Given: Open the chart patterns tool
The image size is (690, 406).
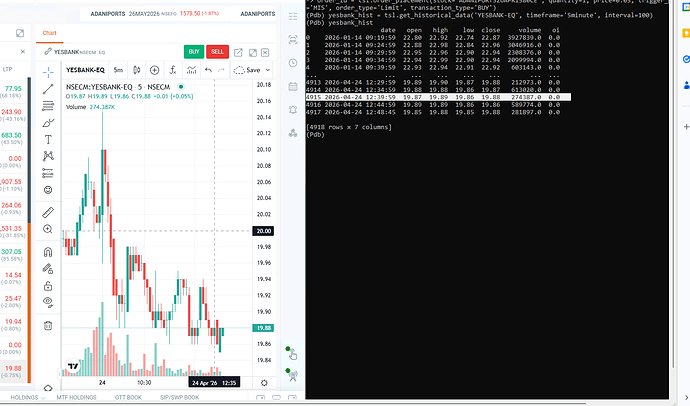Looking at the screenshot, I should click(48, 156).
